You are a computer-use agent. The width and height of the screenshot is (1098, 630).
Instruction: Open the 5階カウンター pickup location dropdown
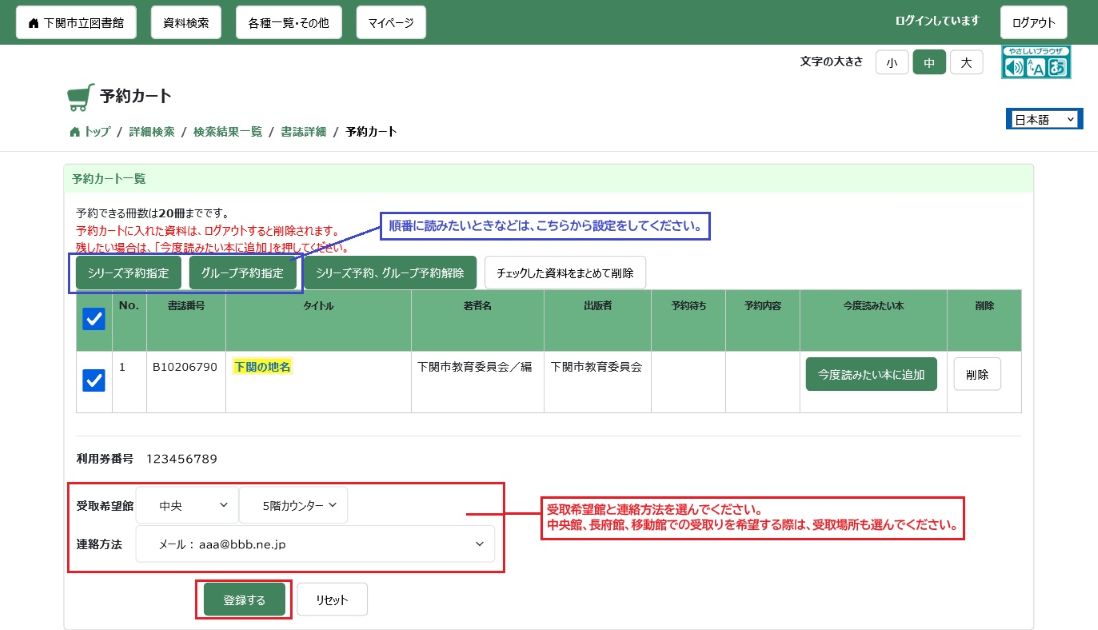tap(293, 505)
